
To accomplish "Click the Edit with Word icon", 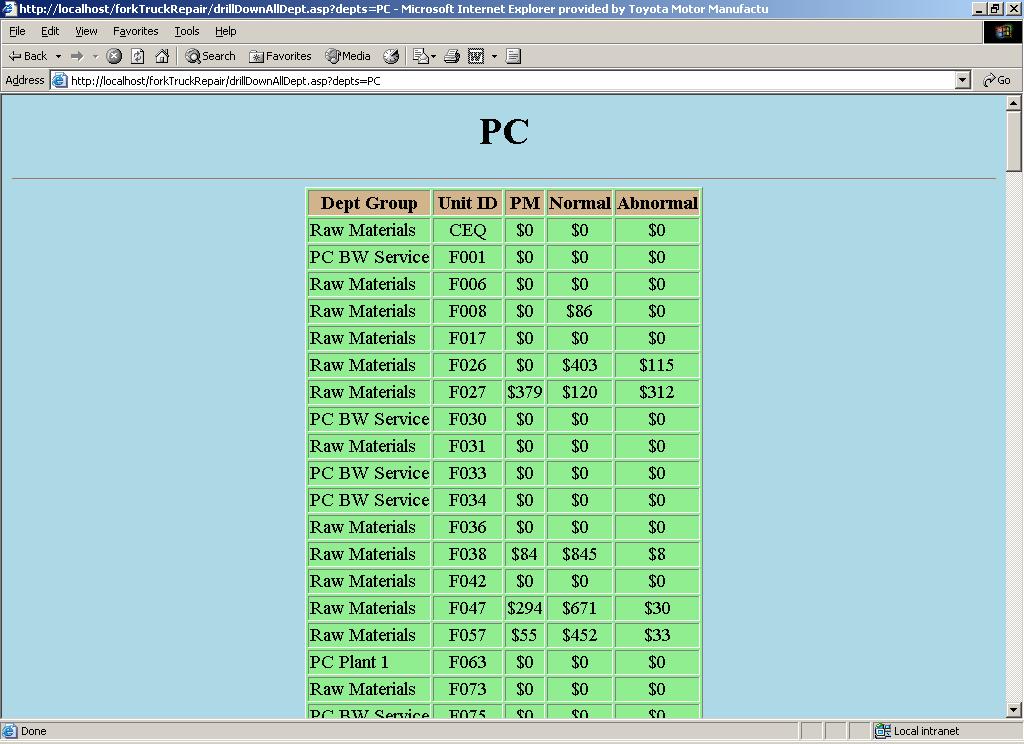I will click(476, 56).
